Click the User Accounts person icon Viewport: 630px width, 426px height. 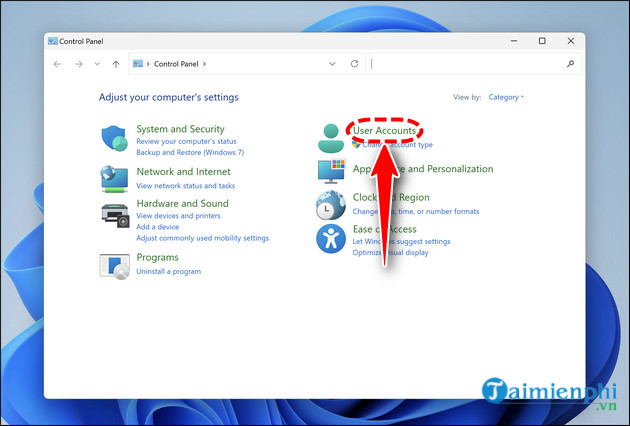pyautogui.click(x=331, y=138)
